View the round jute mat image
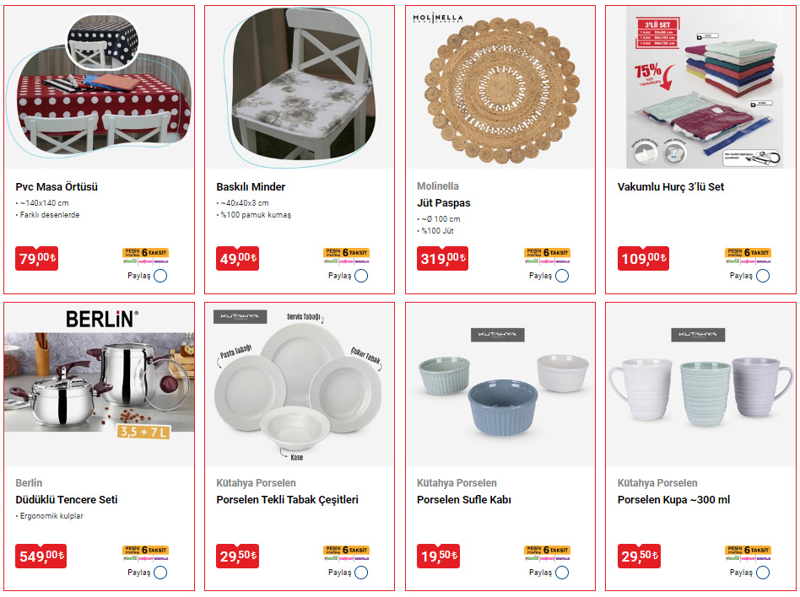Image resolution: width=800 pixels, height=597 pixels. pyautogui.click(x=501, y=87)
